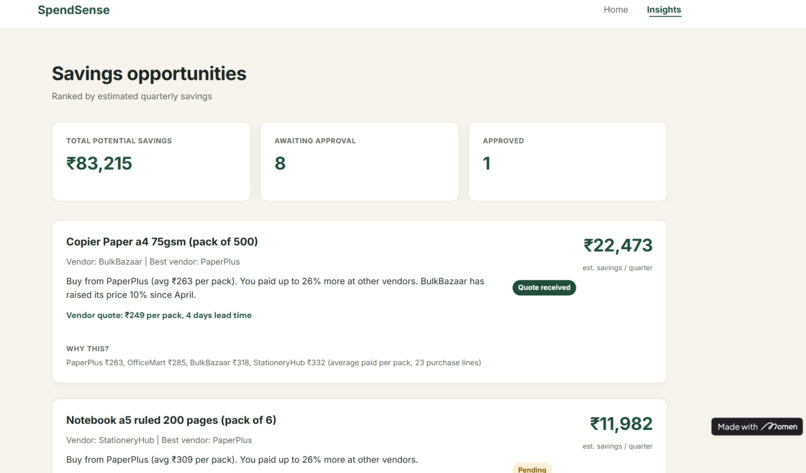
Task: Select the Insights nav tab
Action: [664, 10]
